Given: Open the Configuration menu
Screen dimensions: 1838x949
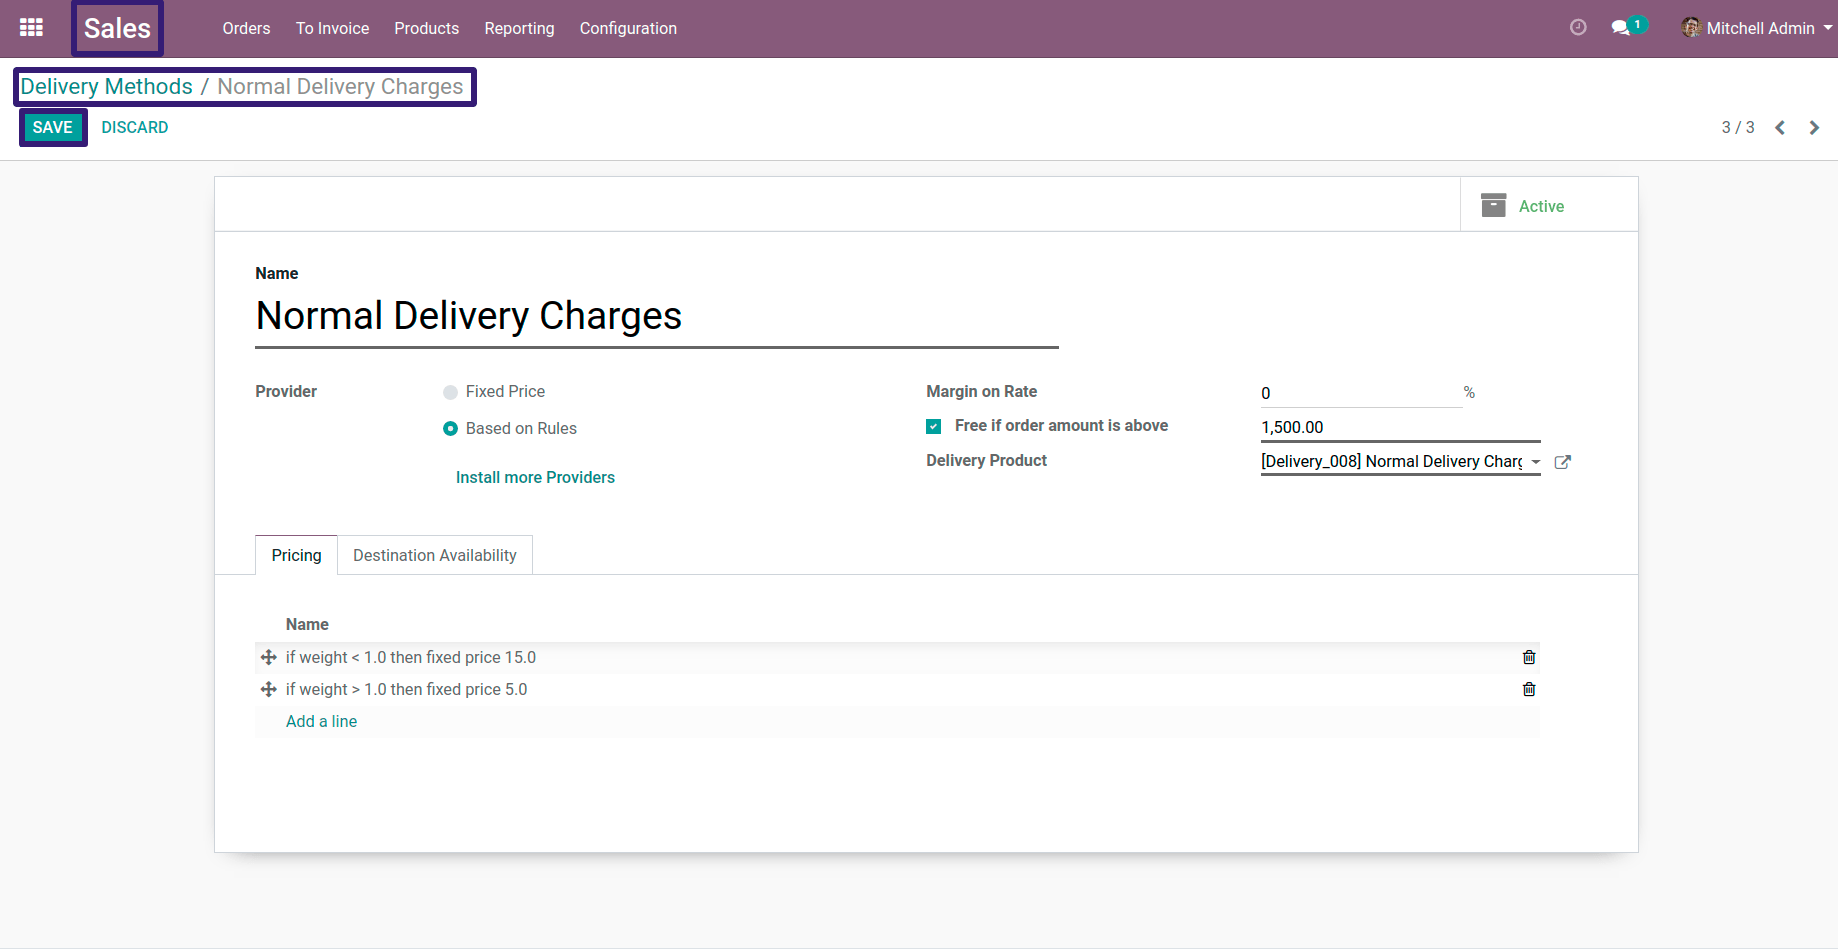Looking at the screenshot, I should pos(628,28).
